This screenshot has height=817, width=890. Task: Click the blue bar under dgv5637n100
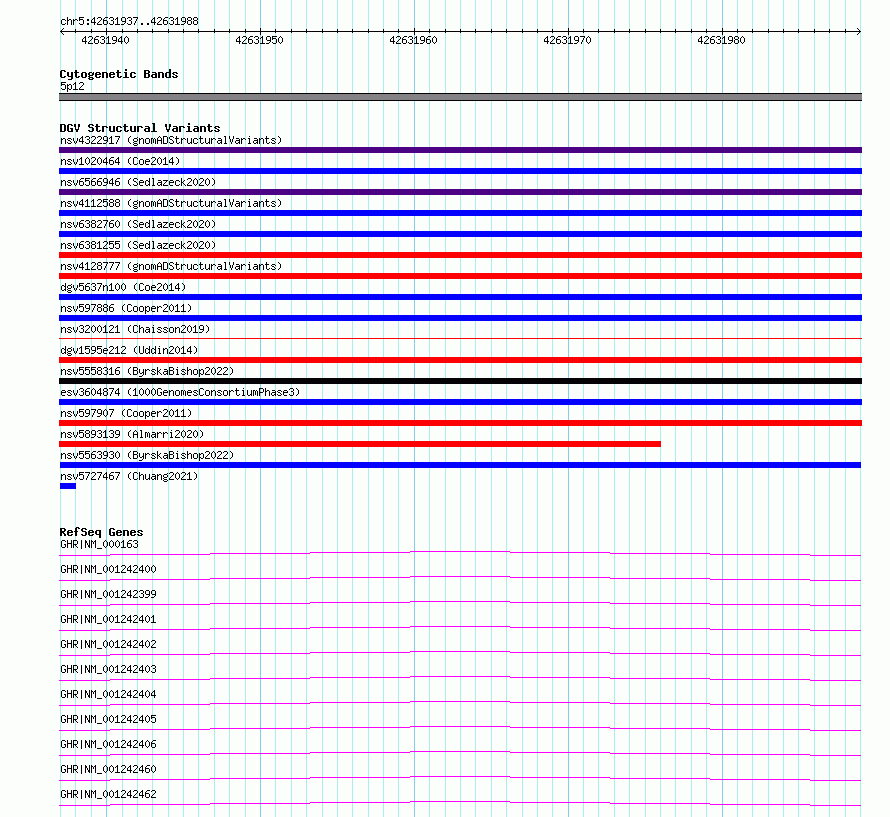click(460, 297)
